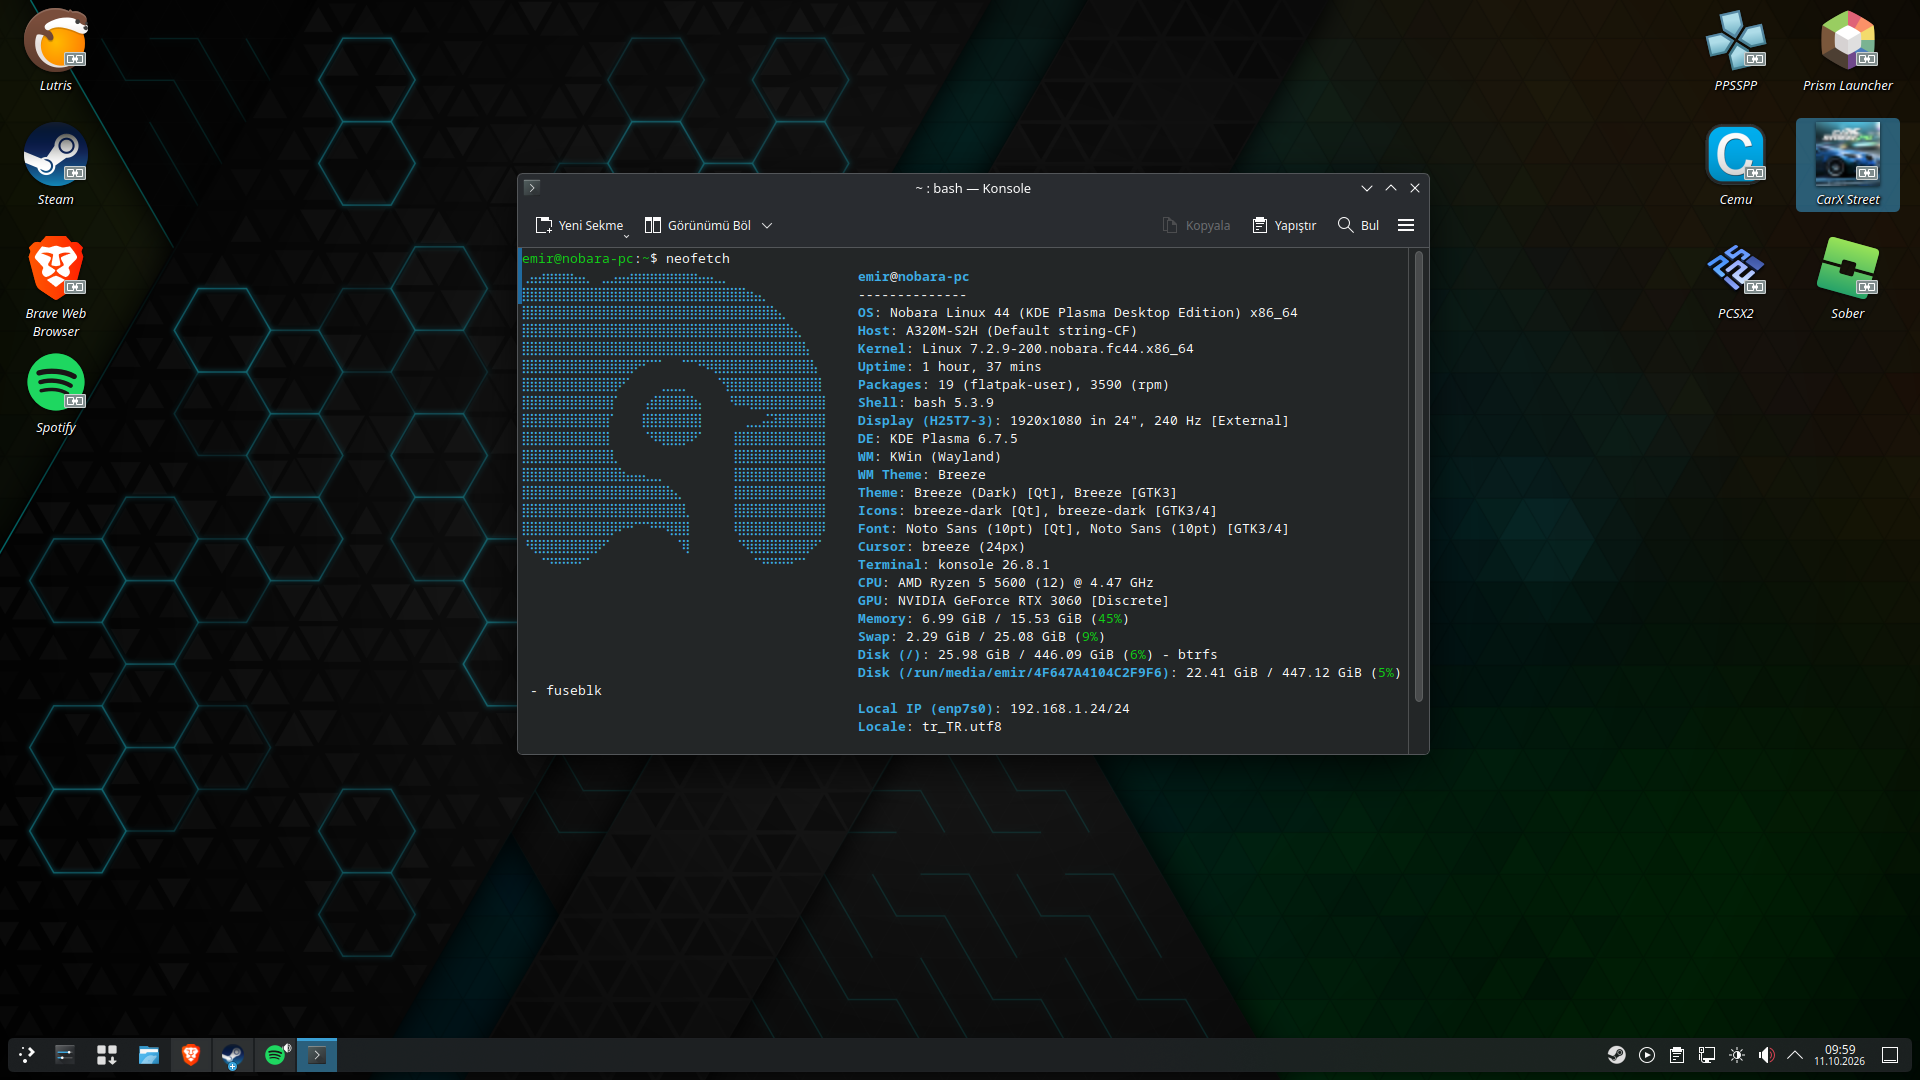Switch to Brave in the taskbar
The width and height of the screenshot is (1920, 1080).
(x=191, y=1055)
